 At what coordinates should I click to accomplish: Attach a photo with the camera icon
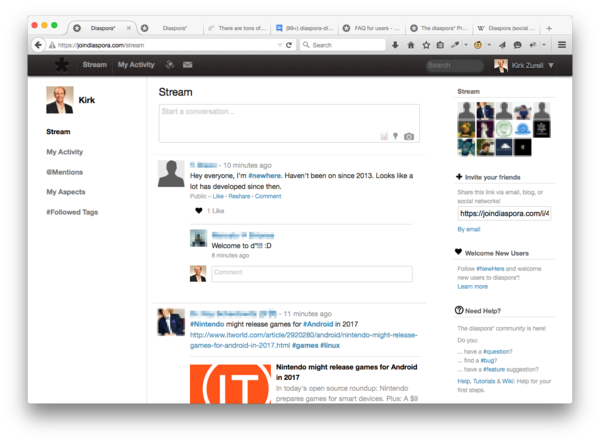(x=409, y=137)
